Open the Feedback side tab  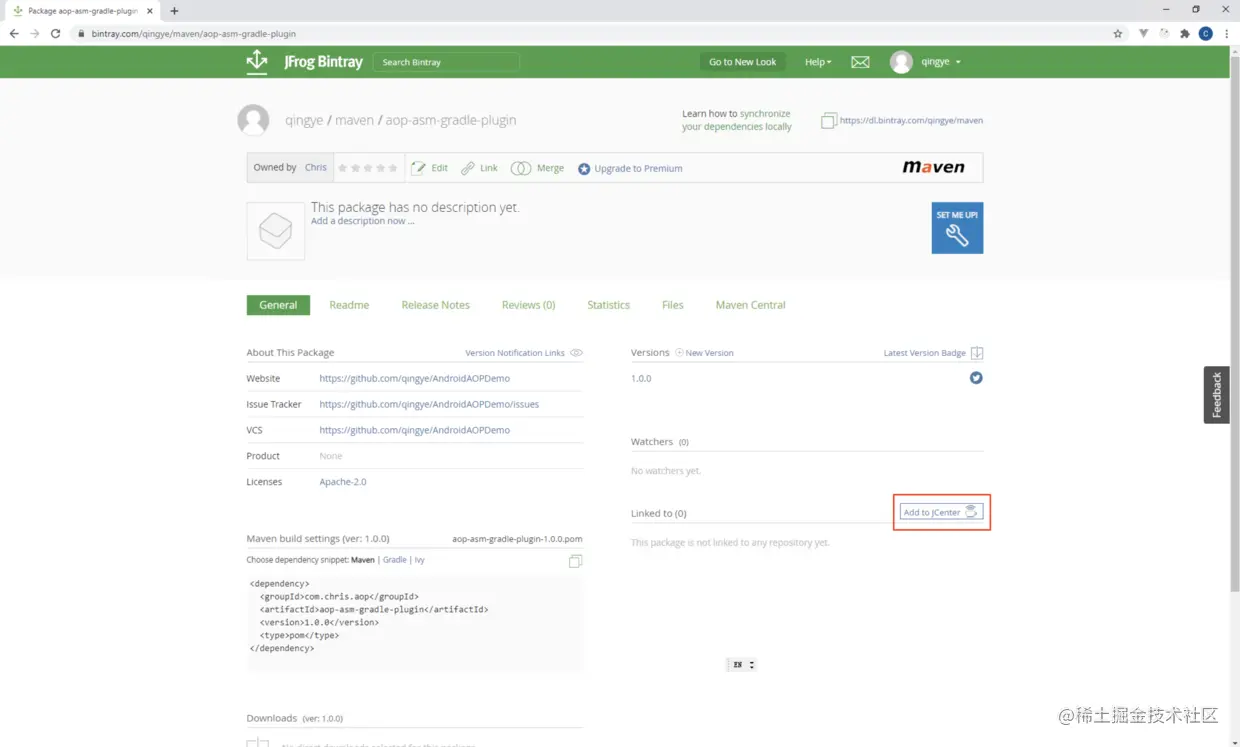pos(1217,394)
